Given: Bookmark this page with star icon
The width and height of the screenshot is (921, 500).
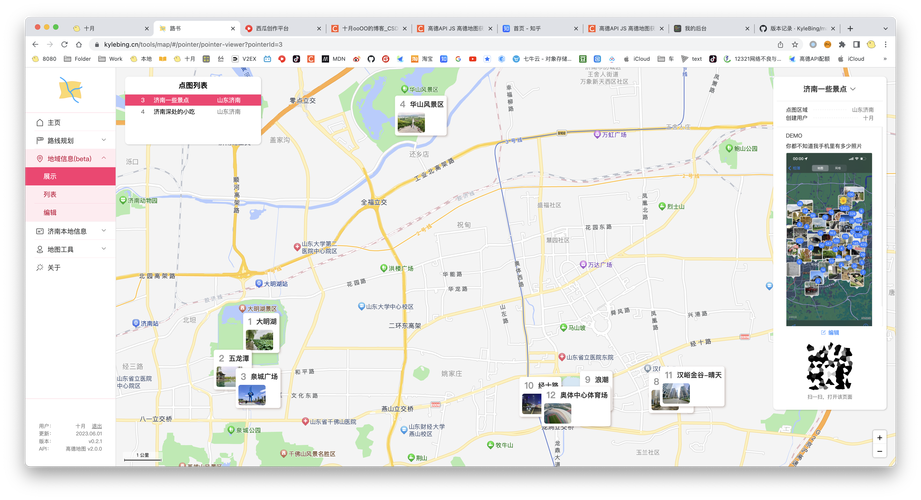Looking at the screenshot, I should pos(795,44).
